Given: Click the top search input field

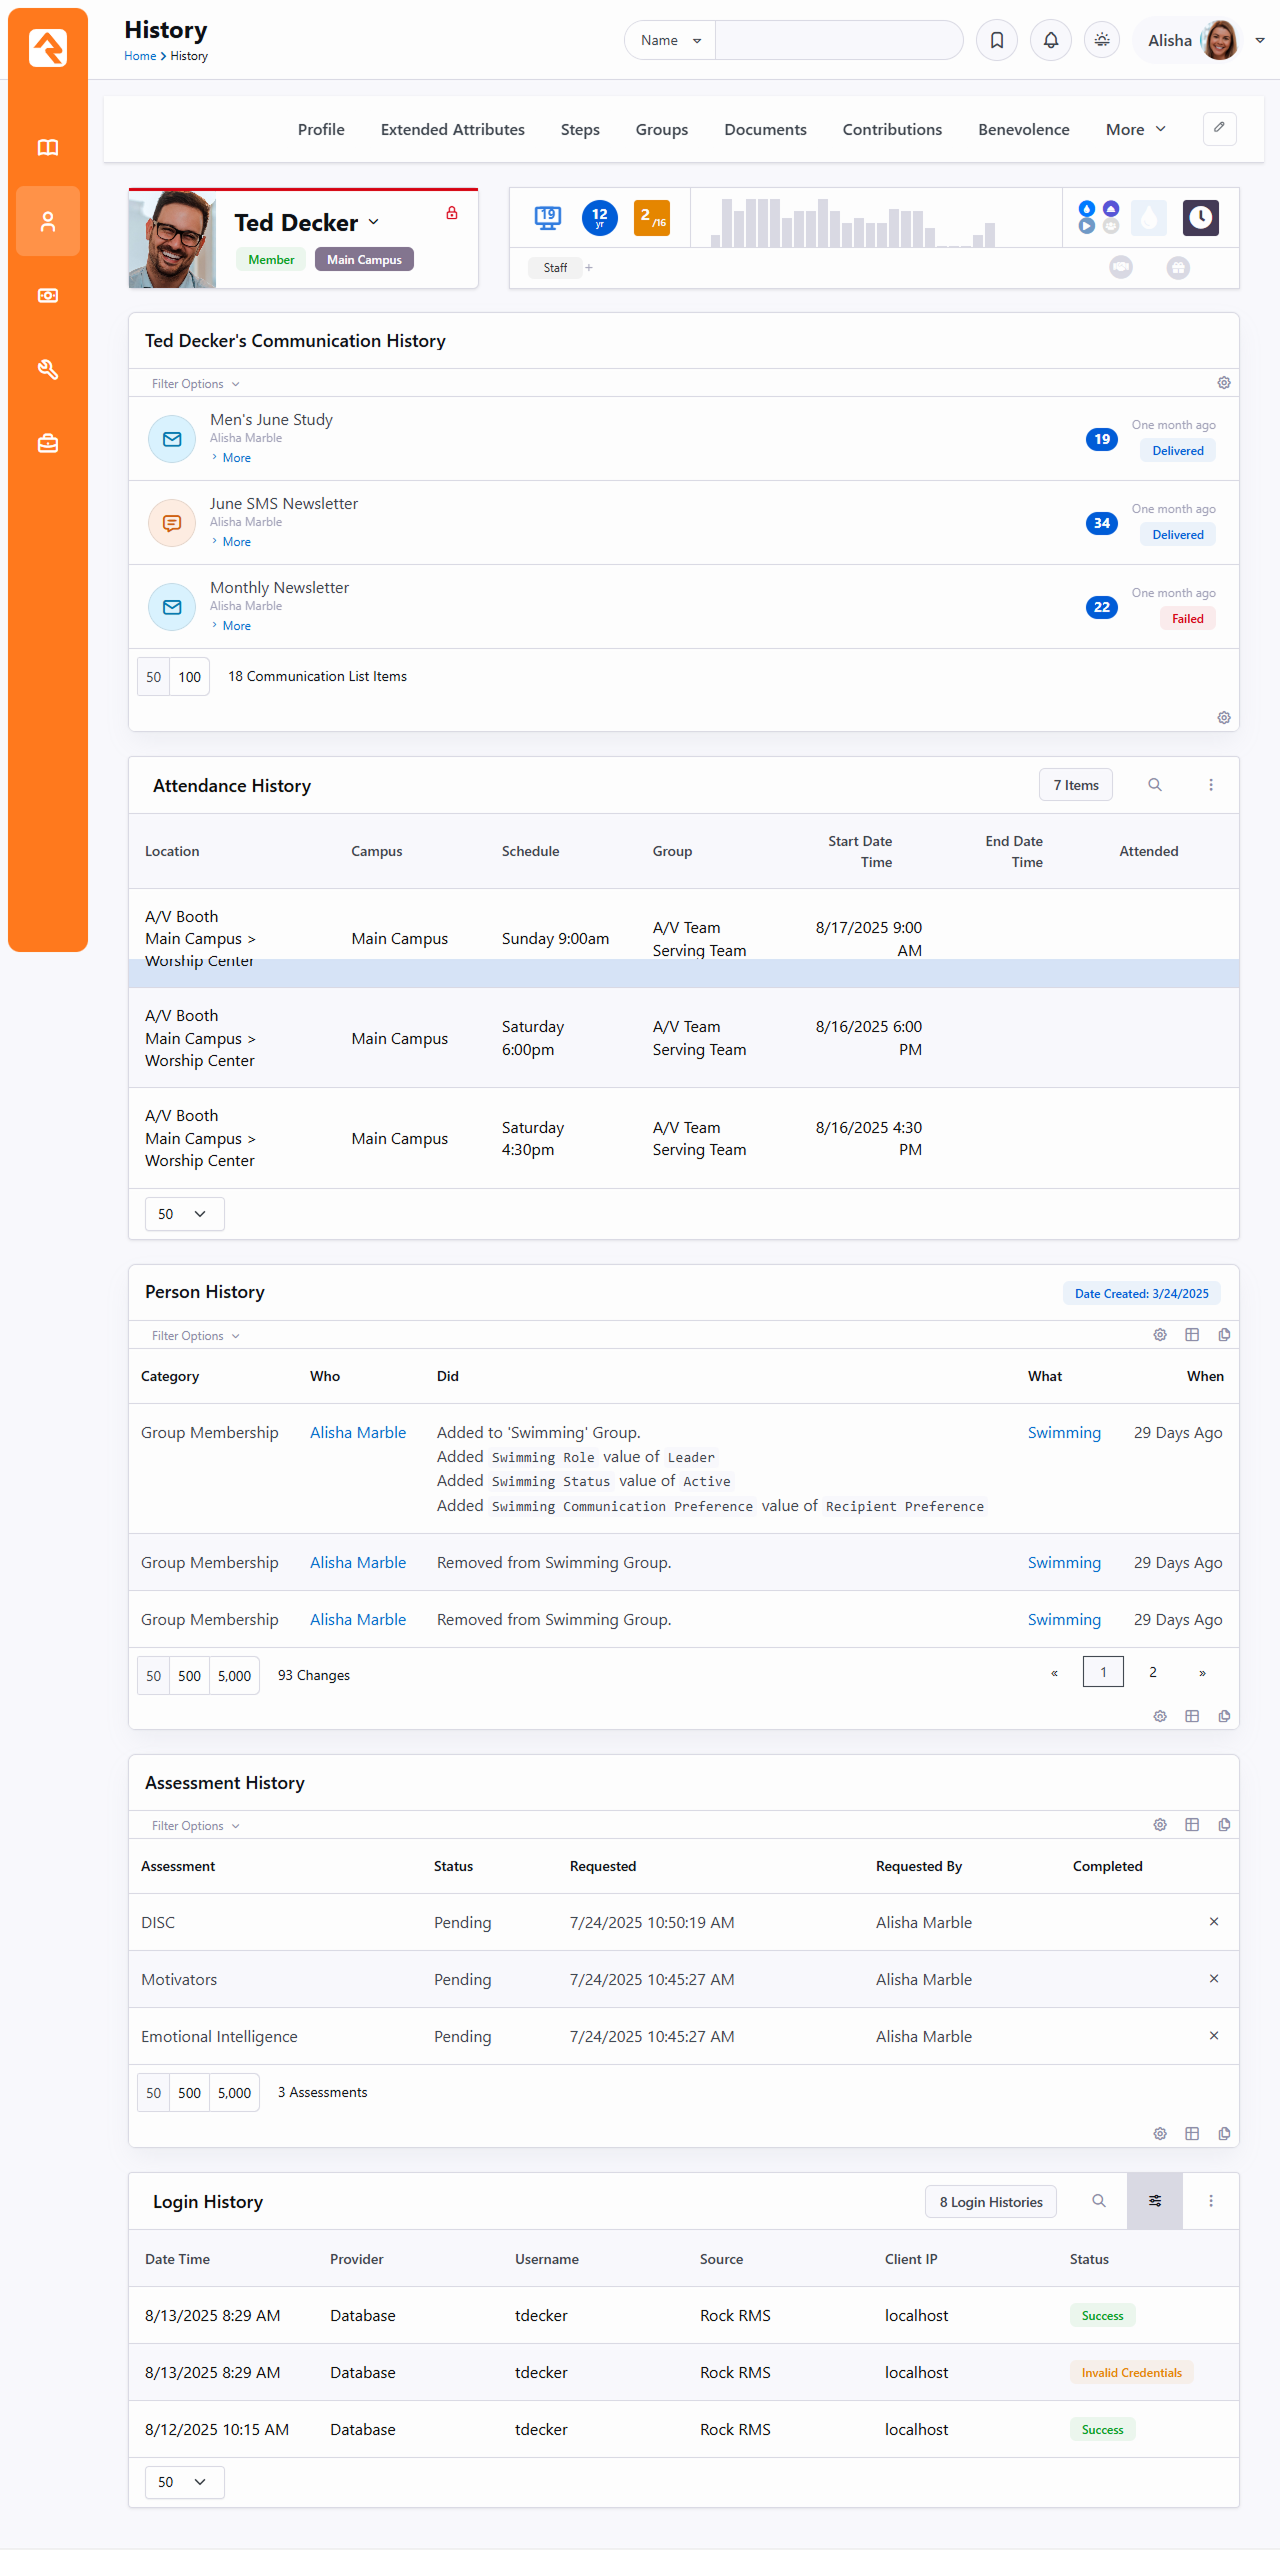Looking at the screenshot, I should [838, 41].
